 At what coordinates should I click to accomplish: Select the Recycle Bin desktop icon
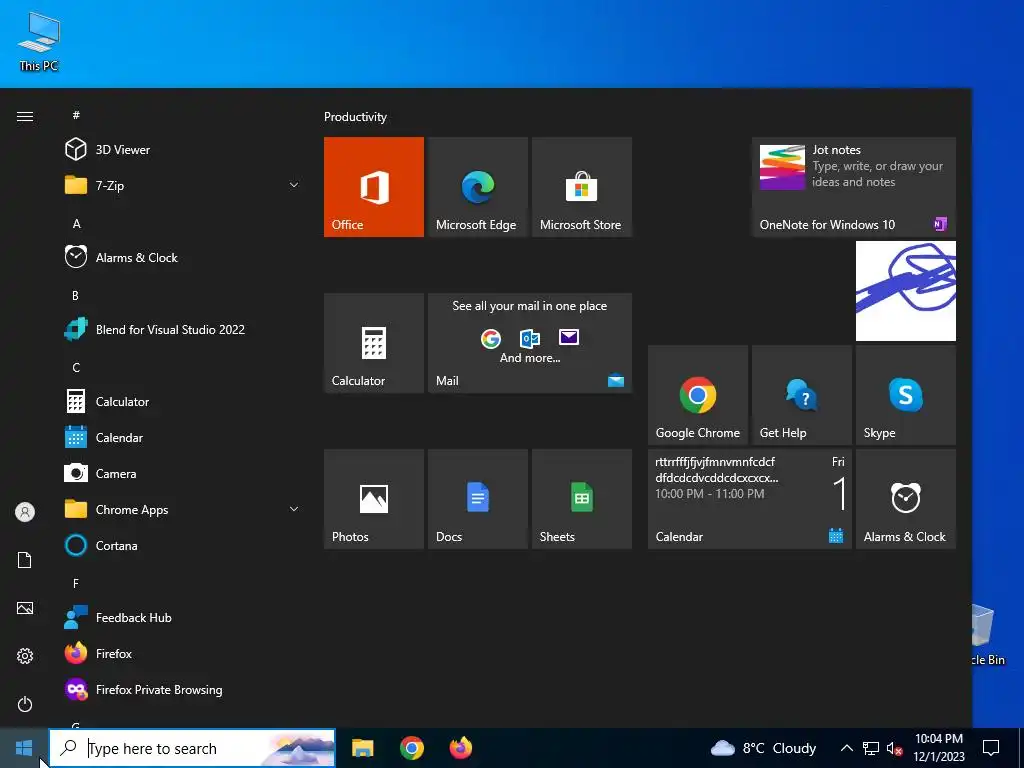point(986,635)
